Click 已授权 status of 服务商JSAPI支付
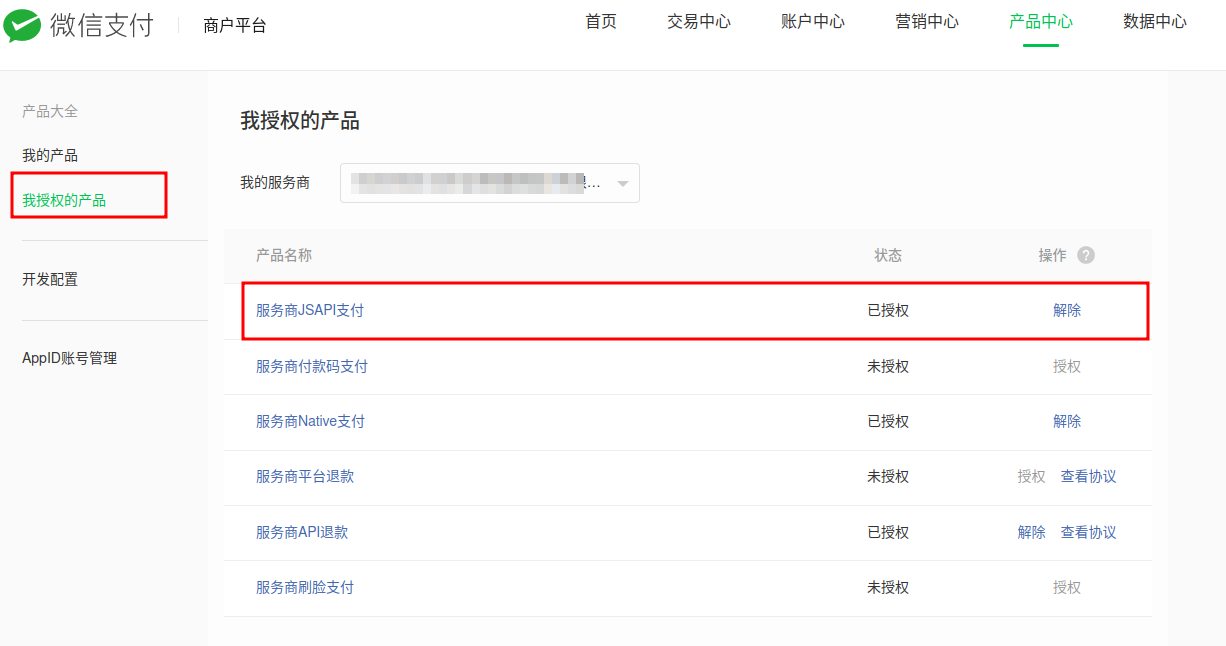 click(888, 310)
